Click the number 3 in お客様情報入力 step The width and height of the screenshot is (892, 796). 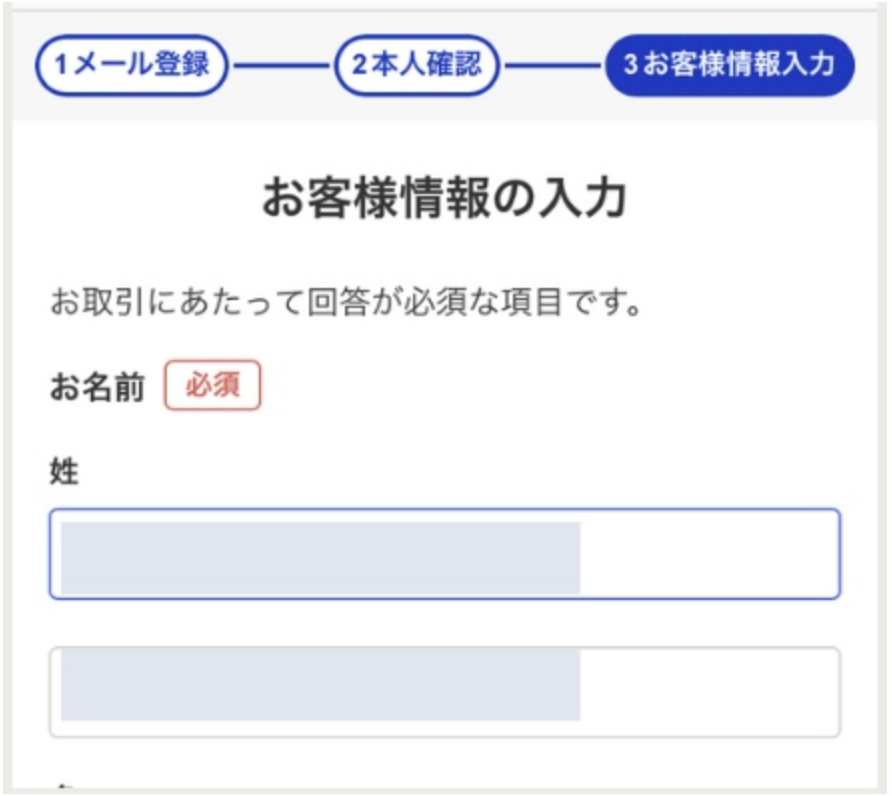[x=630, y=66]
